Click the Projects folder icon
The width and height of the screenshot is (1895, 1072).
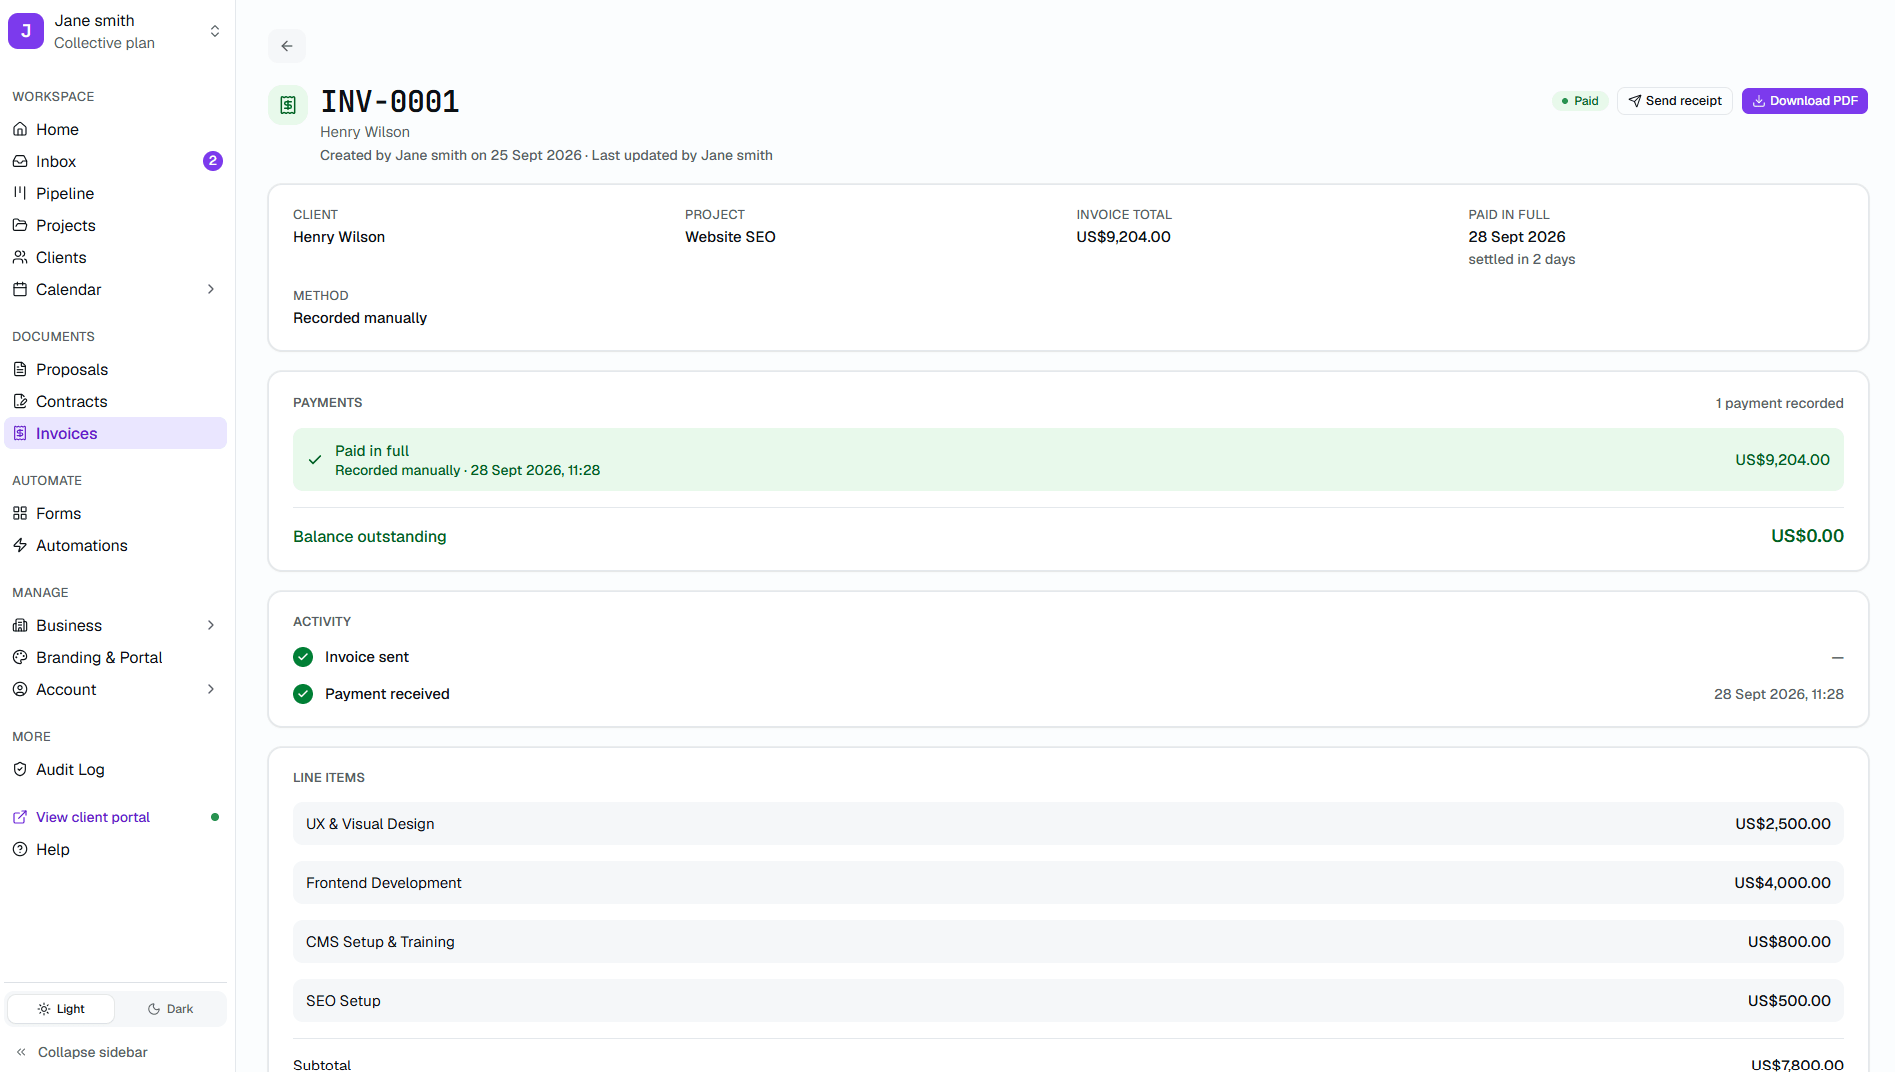point(20,225)
